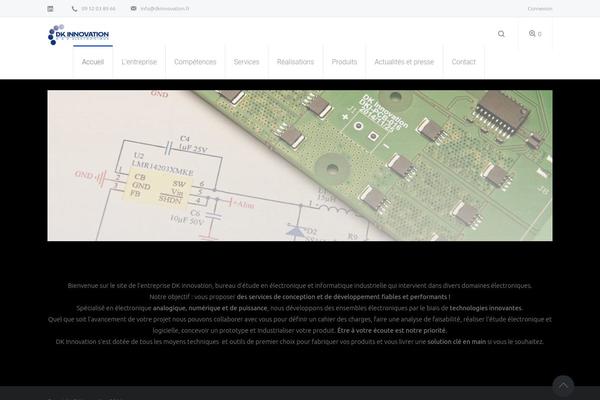The height and width of the screenshot is (400, 600).
Task: Click text 'des services de conception et de développement'
Action: click(309, 297)
